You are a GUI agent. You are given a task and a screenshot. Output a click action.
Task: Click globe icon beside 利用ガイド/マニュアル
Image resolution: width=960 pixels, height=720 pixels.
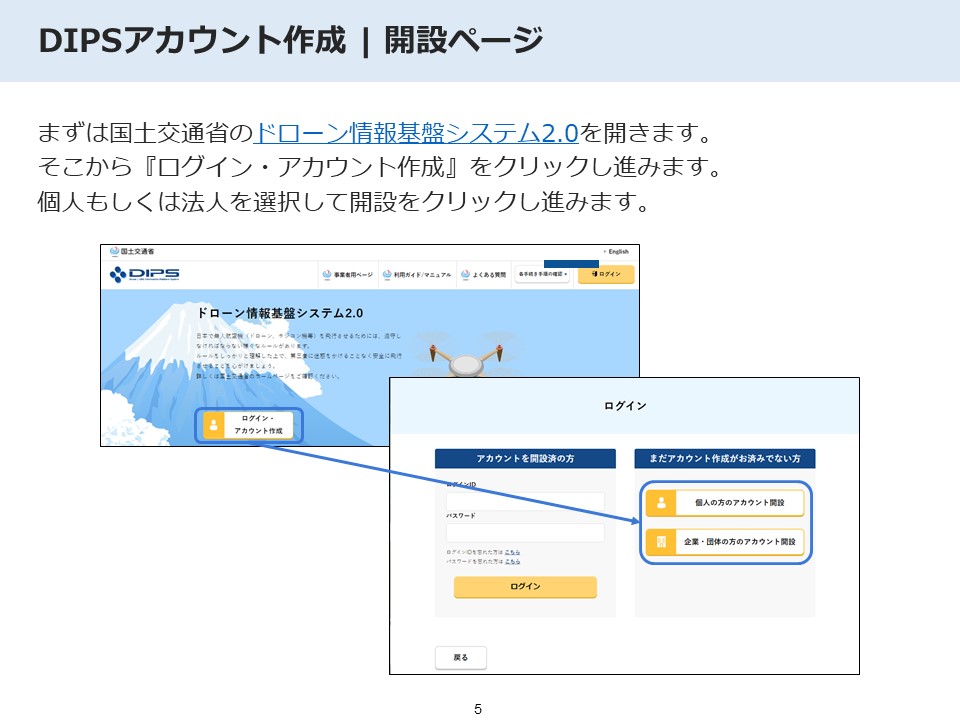tap(387, 274)
